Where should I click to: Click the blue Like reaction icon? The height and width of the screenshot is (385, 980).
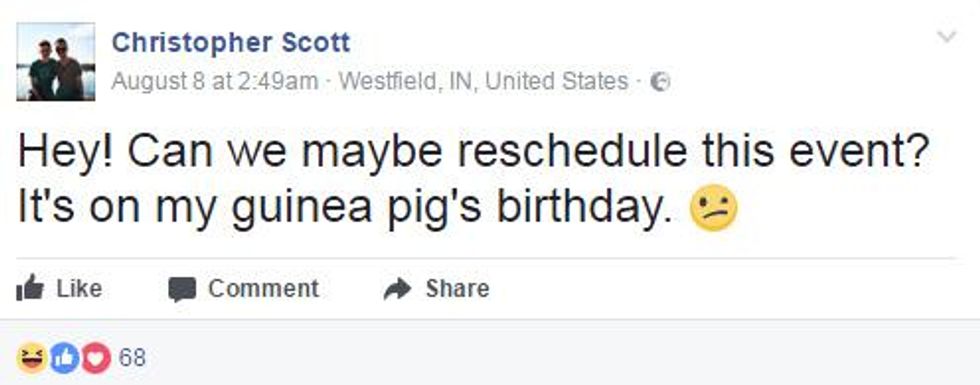(64, 358)
